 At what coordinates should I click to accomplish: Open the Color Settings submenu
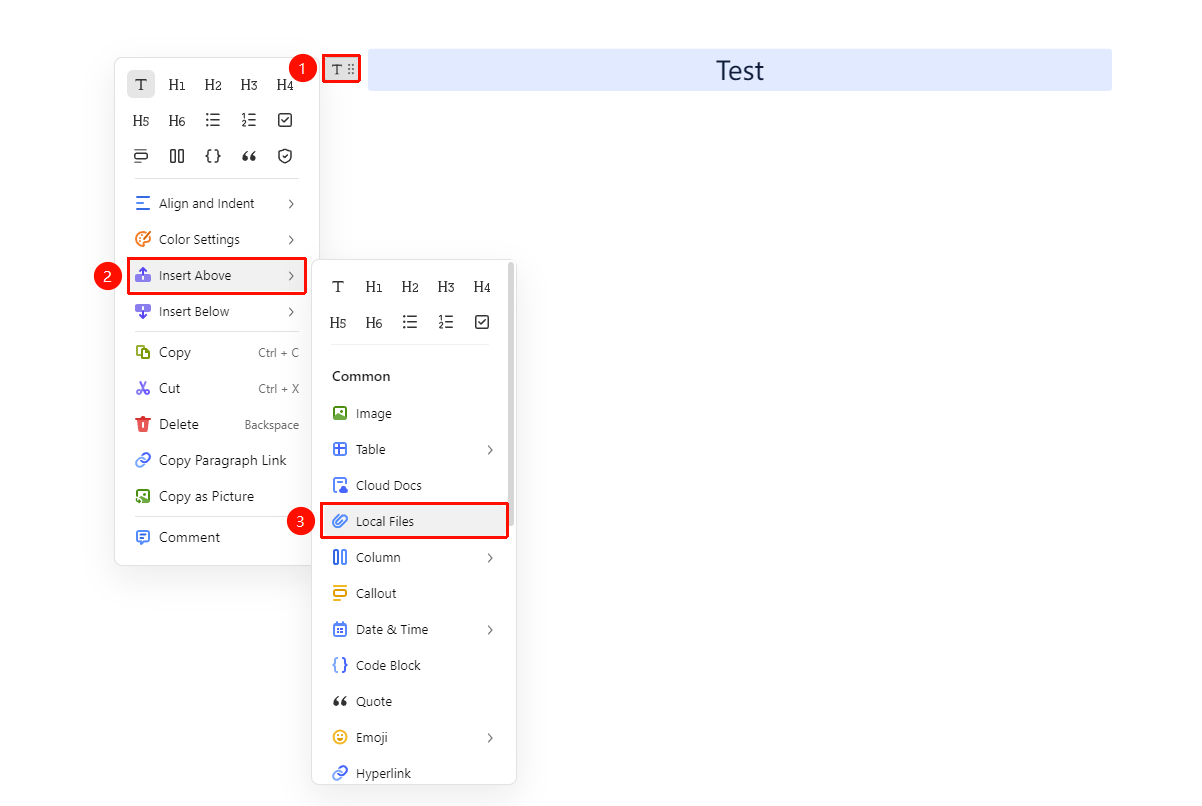(216, 240)
